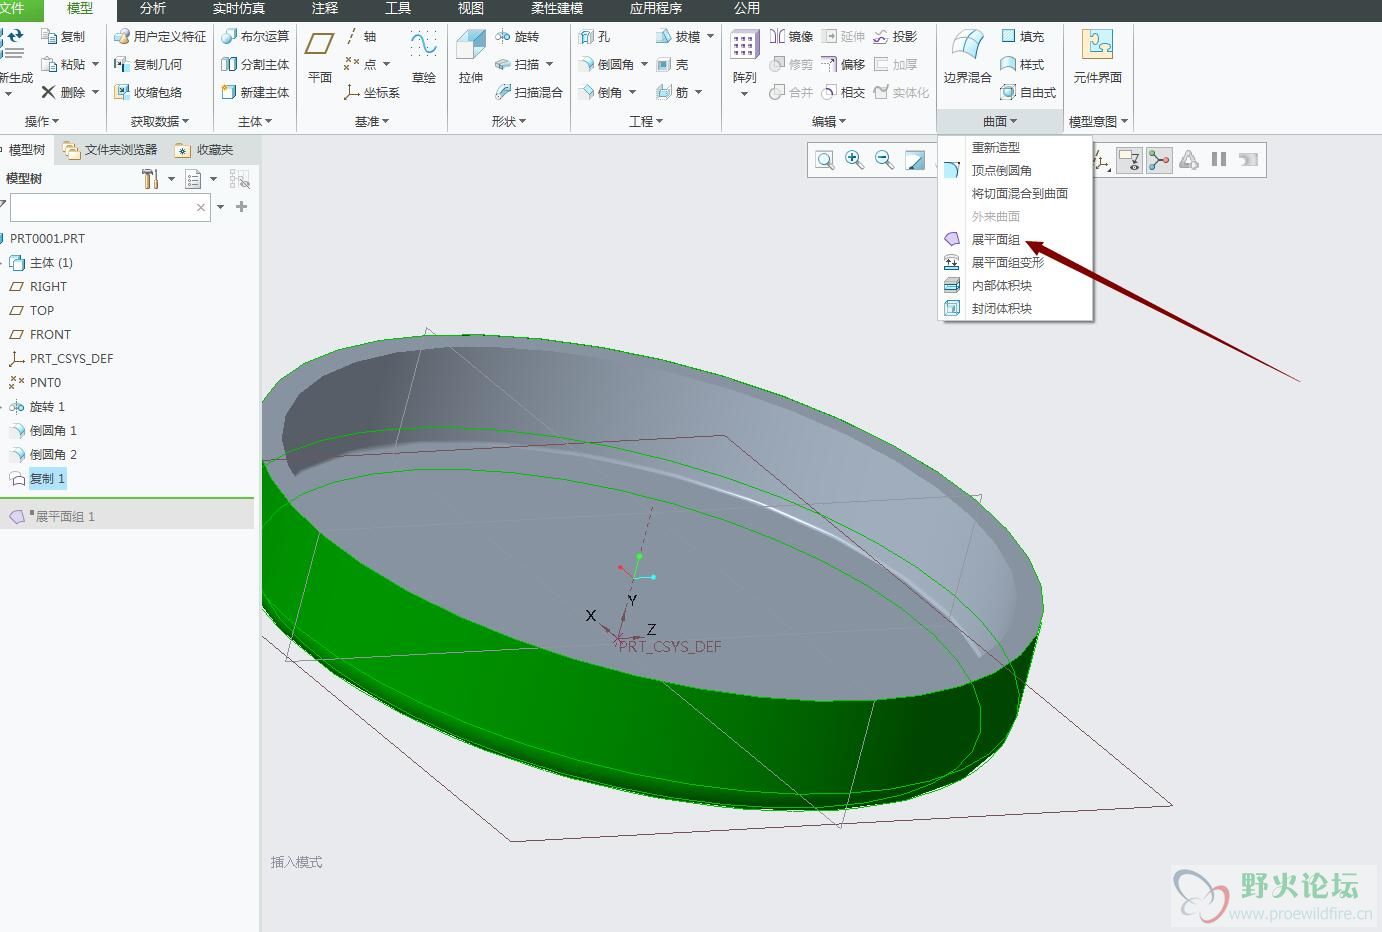Toggle datum display filters icon

click(1101, 160)
